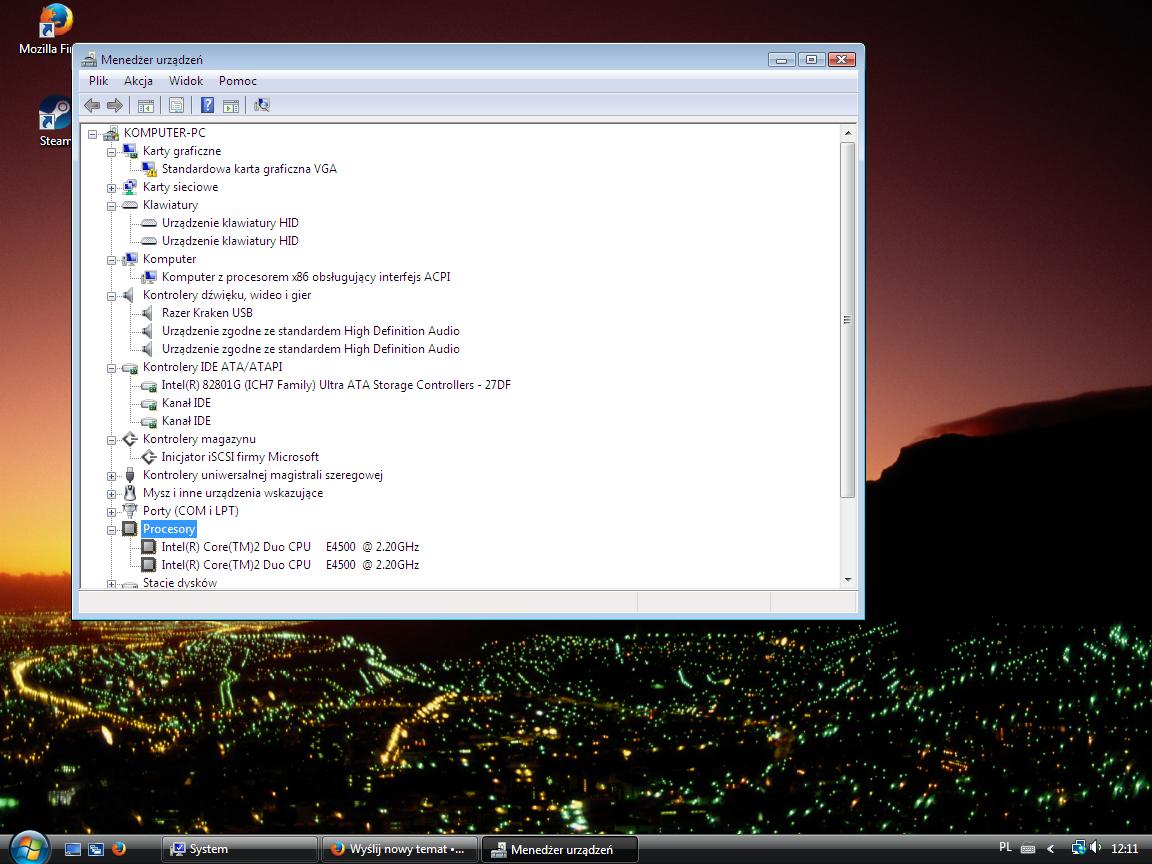Viewport: 1152px width, 864px height.
Task: Click the 12:11 taskbar clock
Action: pyautogui.click(x=1125, y=849)
